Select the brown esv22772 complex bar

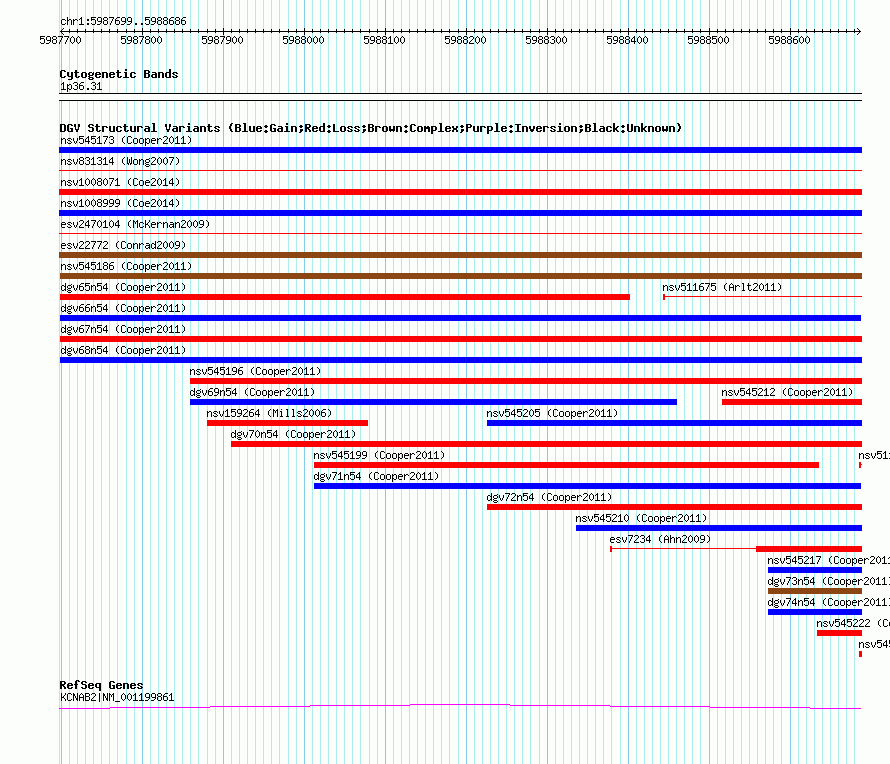[460, 255]
